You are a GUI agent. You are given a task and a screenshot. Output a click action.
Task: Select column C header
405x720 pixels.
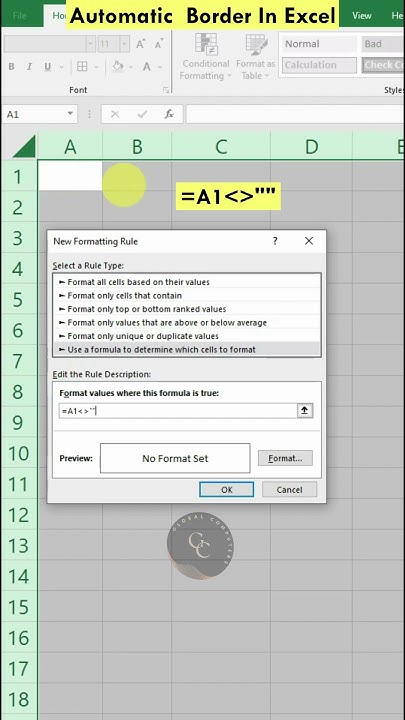click(x=221, y=146)
